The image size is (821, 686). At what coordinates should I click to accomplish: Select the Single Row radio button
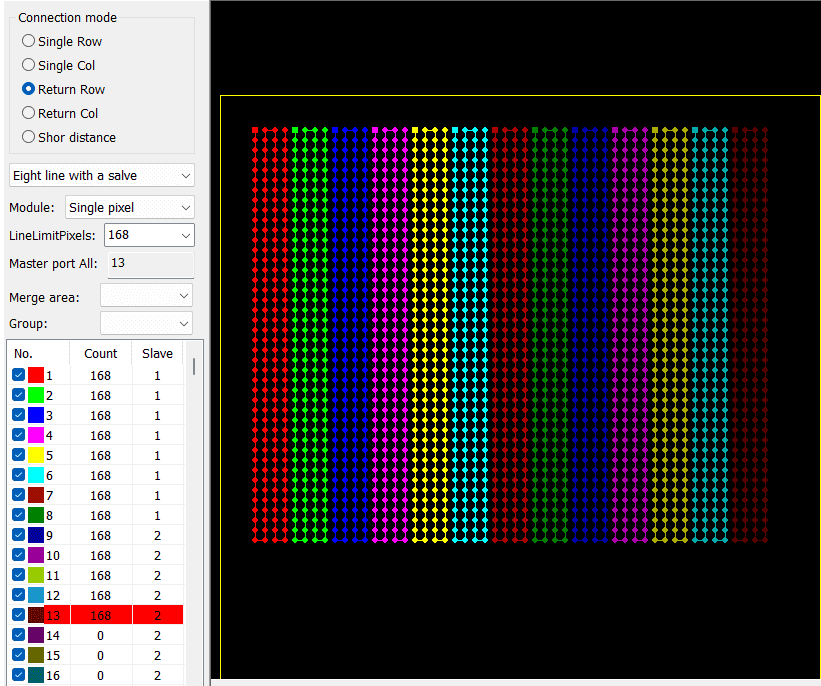[x=29, y=41]
